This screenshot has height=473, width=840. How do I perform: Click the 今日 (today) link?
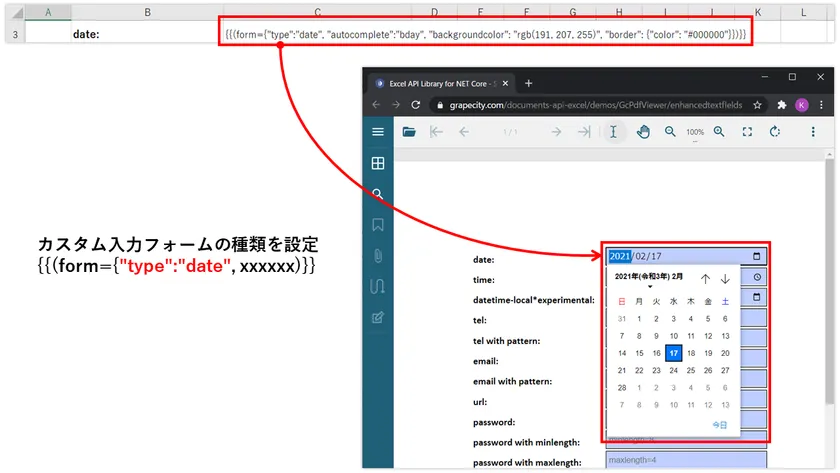719,425
